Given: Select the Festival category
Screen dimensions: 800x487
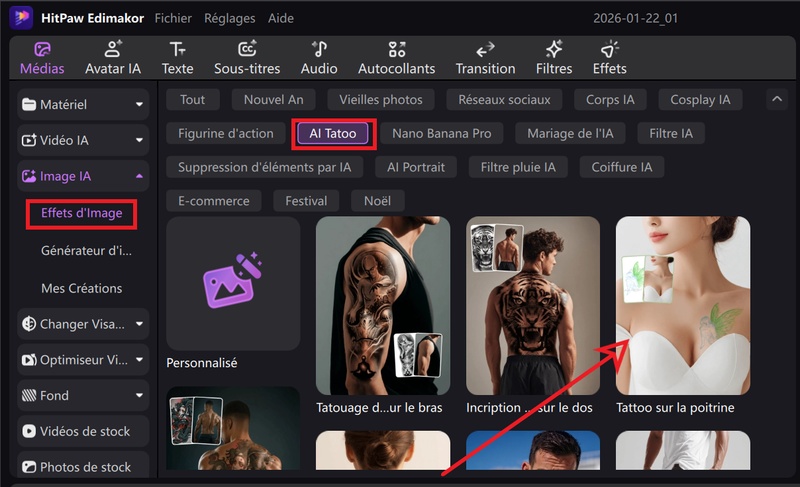Looking at the screenshot, I should (306, 201).
